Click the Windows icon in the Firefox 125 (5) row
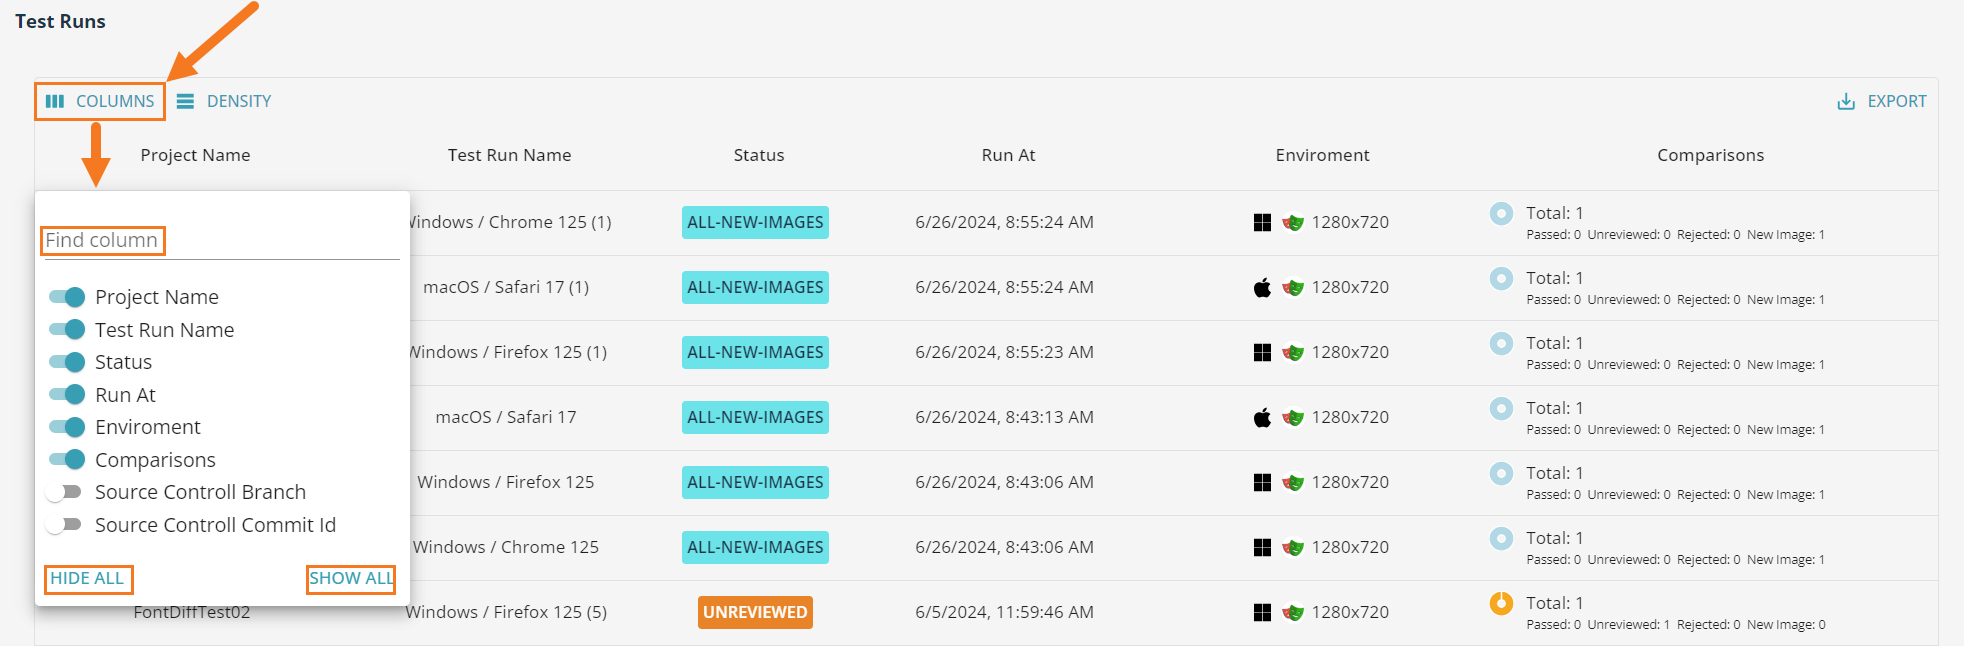Screen dimensions: 1964x646 click(x=1262, y=612)
